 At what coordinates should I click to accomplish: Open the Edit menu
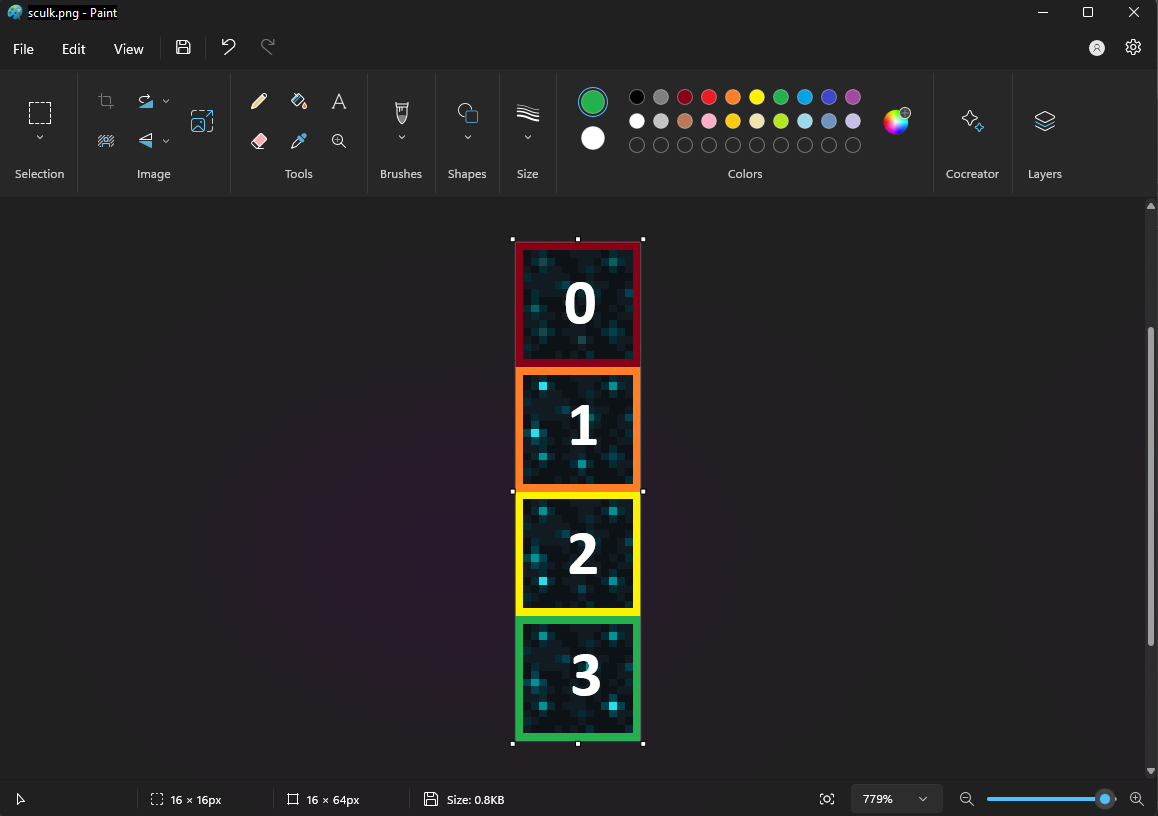point(74,49)
